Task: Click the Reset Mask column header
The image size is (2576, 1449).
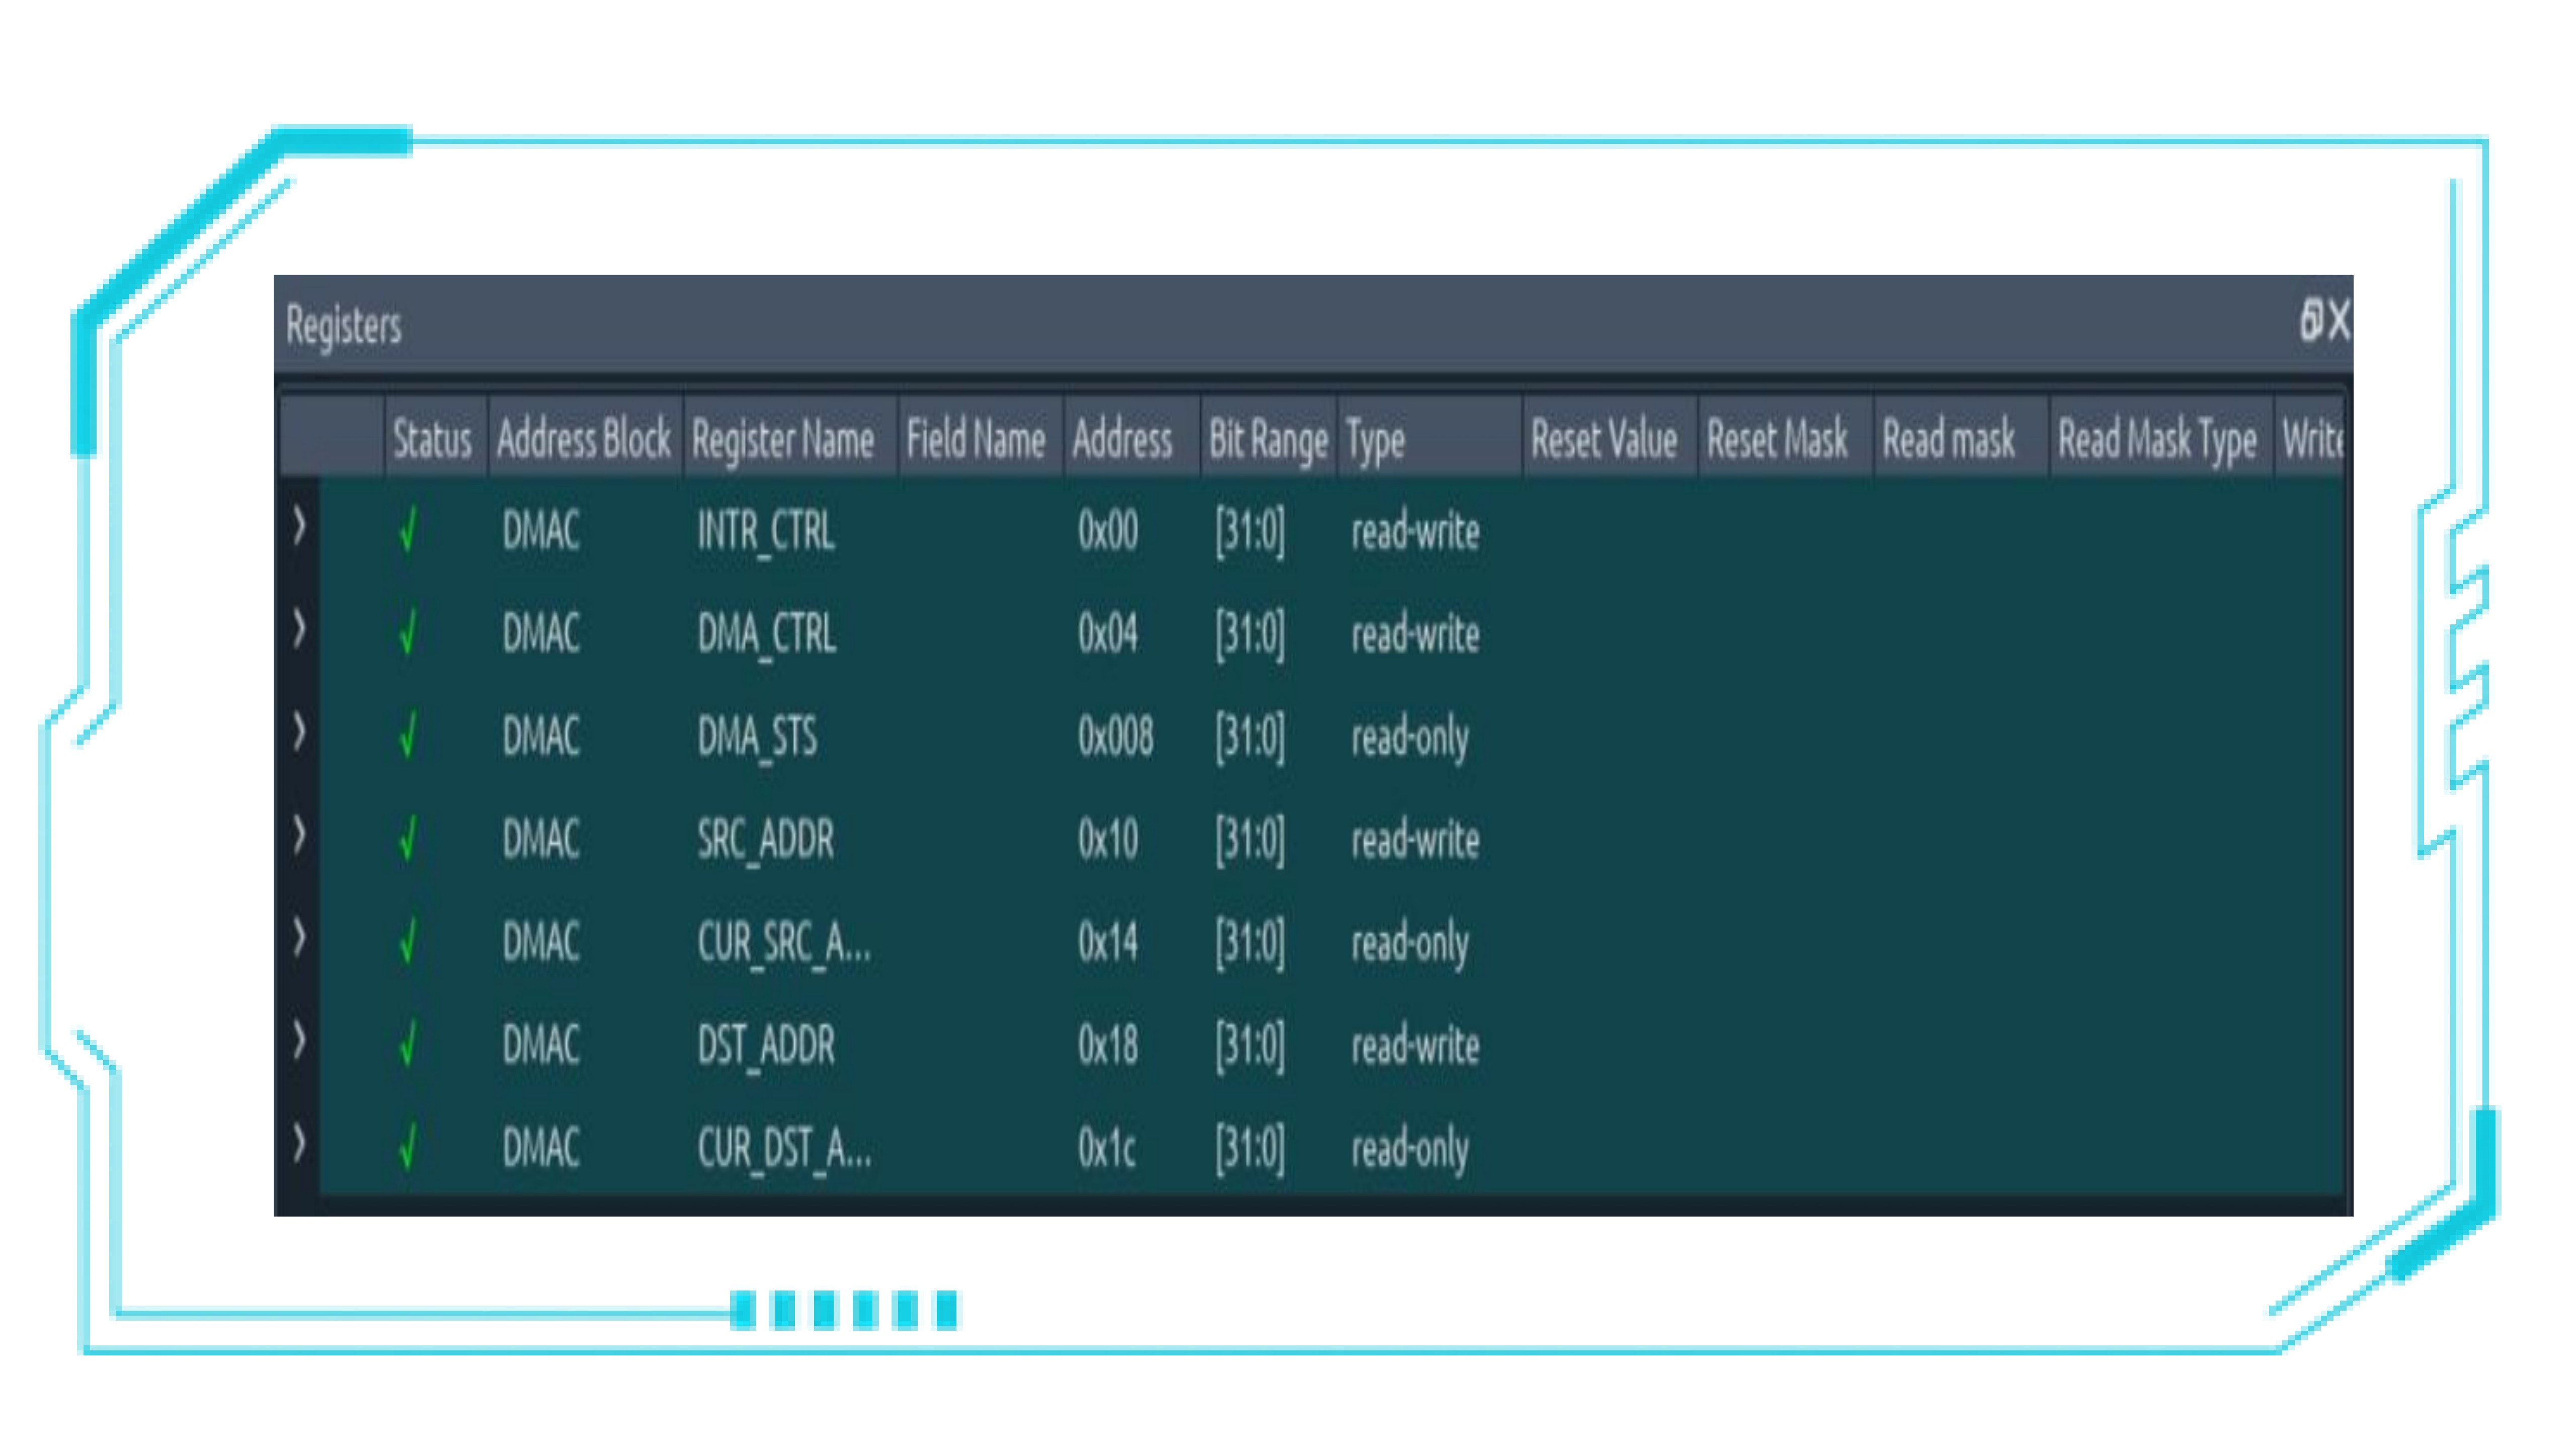Action: tap(1785, 438)
